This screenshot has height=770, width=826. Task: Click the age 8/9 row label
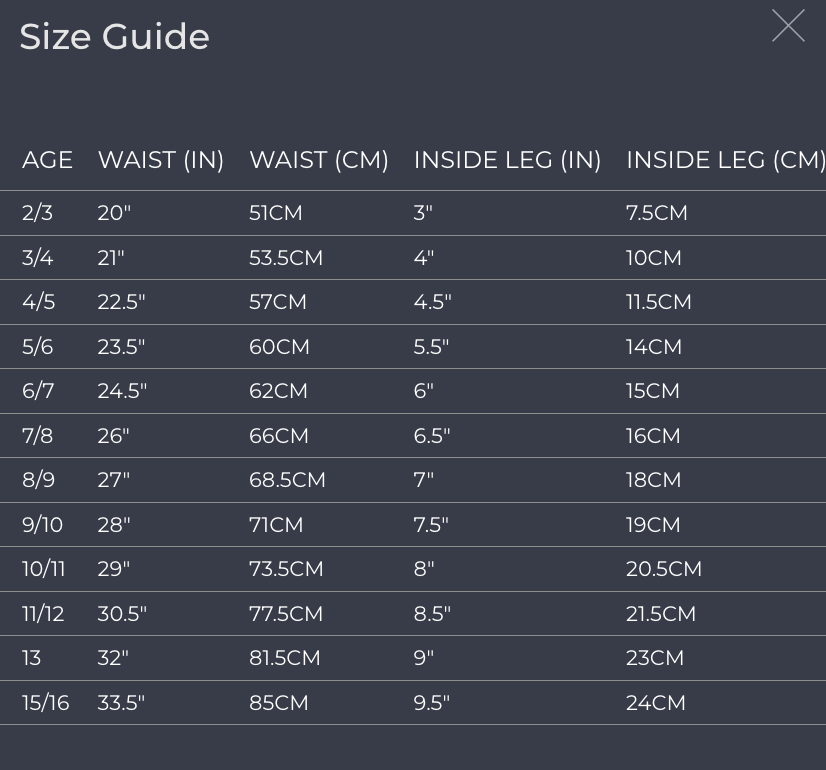(38, 480)
